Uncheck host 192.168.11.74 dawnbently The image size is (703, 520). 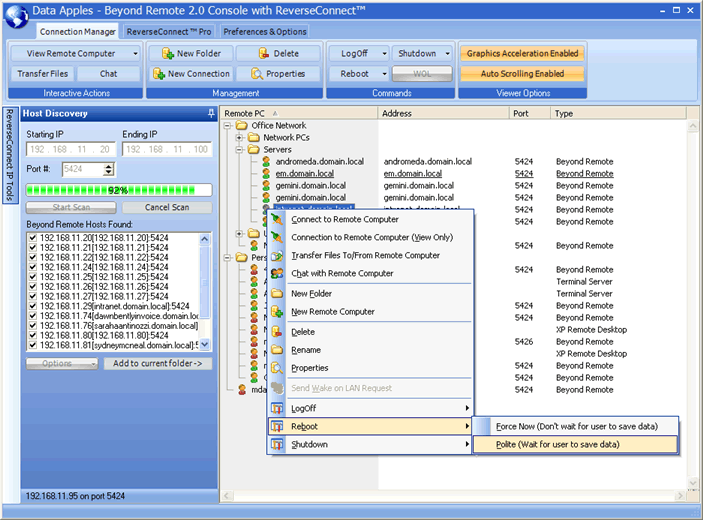32,316
